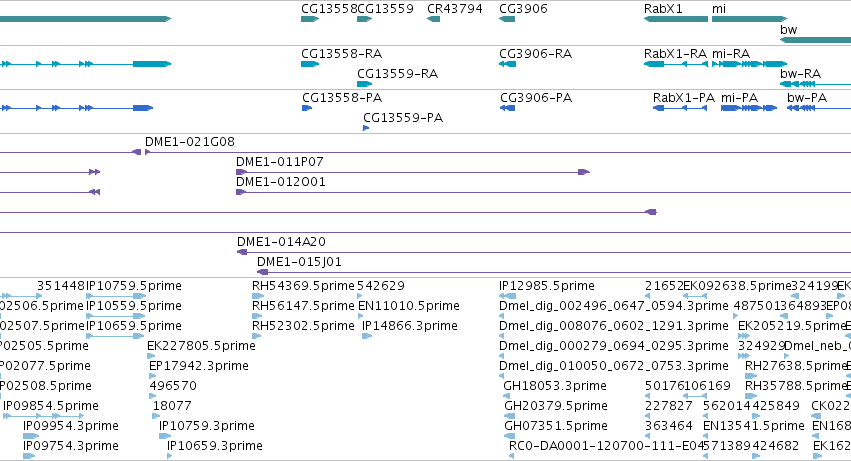Open the EN13541.5prime label
851x461 pixels.
(x=754, y=426)
